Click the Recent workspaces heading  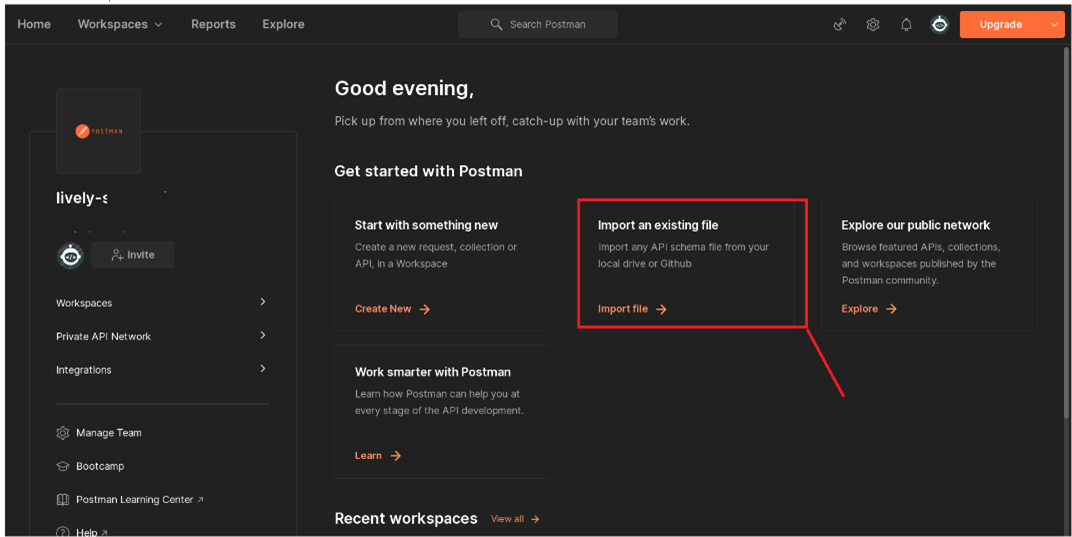click(x=406, y=519)
